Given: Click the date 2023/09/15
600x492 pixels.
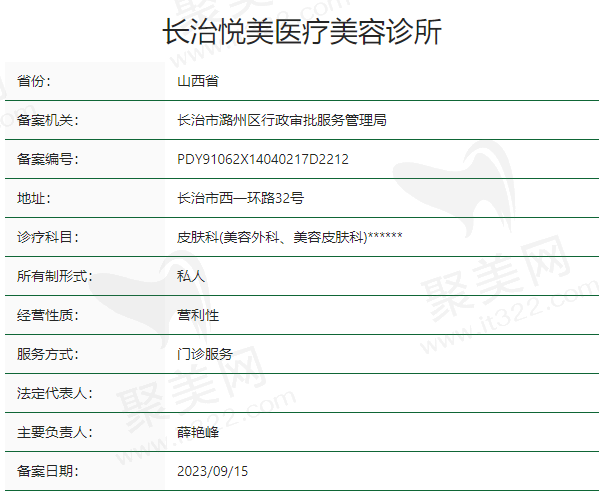Looking at the screenshot, I should click(212, 471).
